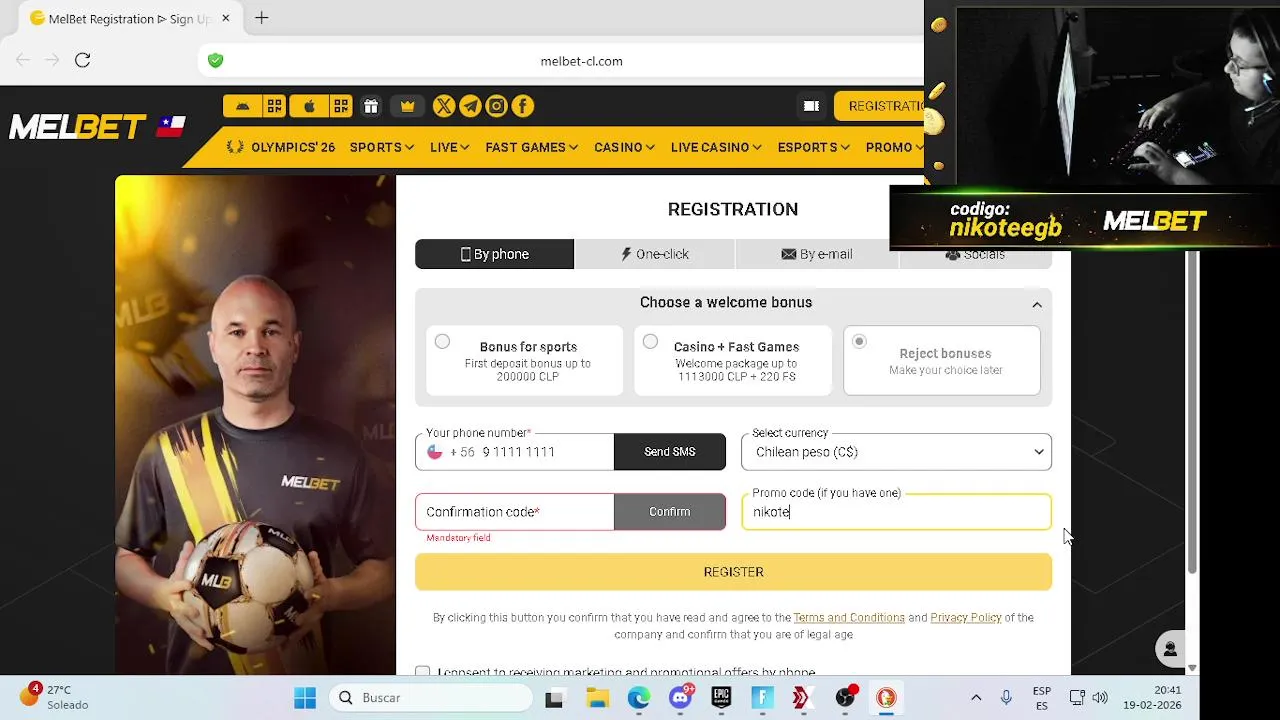Open the Privacy Policy link
This screenshot has width=1280, height=720.
coord(966,618)
